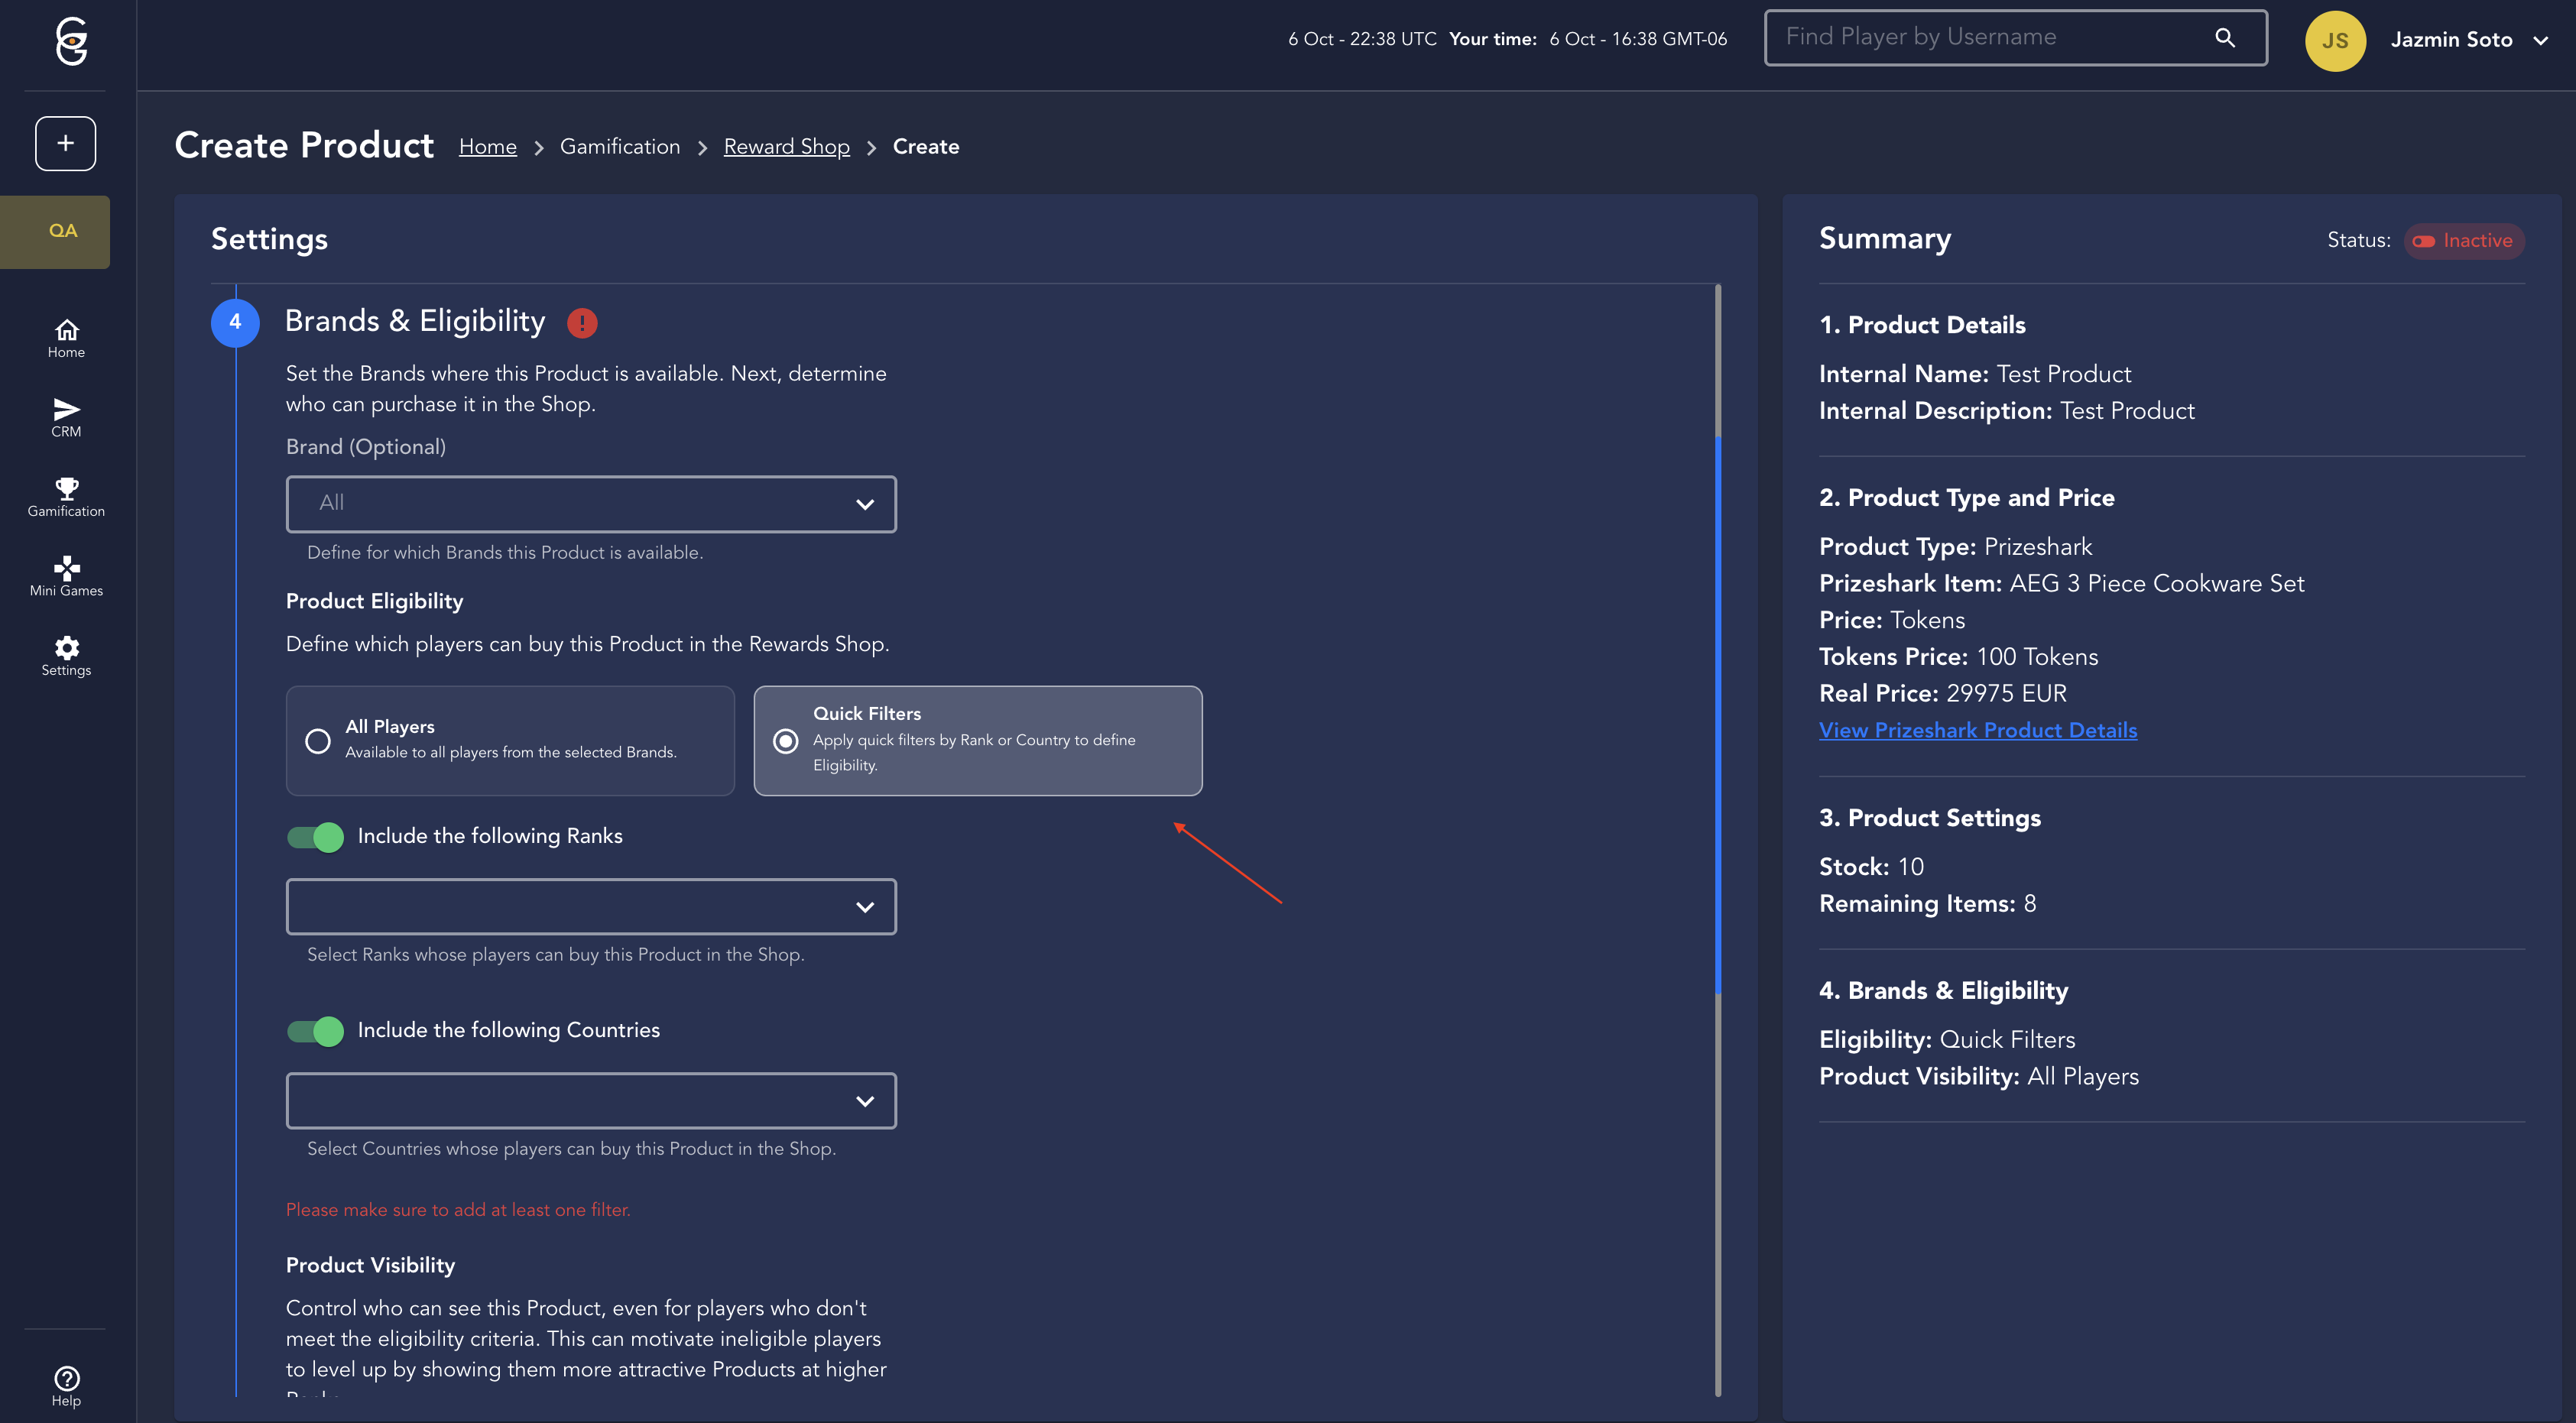Open the Ranks selection dropdown

(591, 907)
